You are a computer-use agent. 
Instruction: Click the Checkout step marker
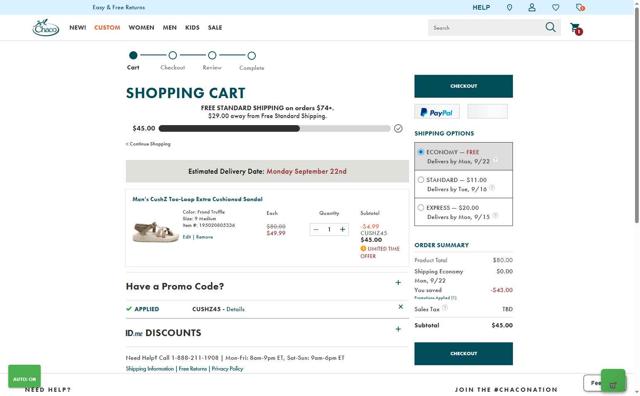point(173,55)
